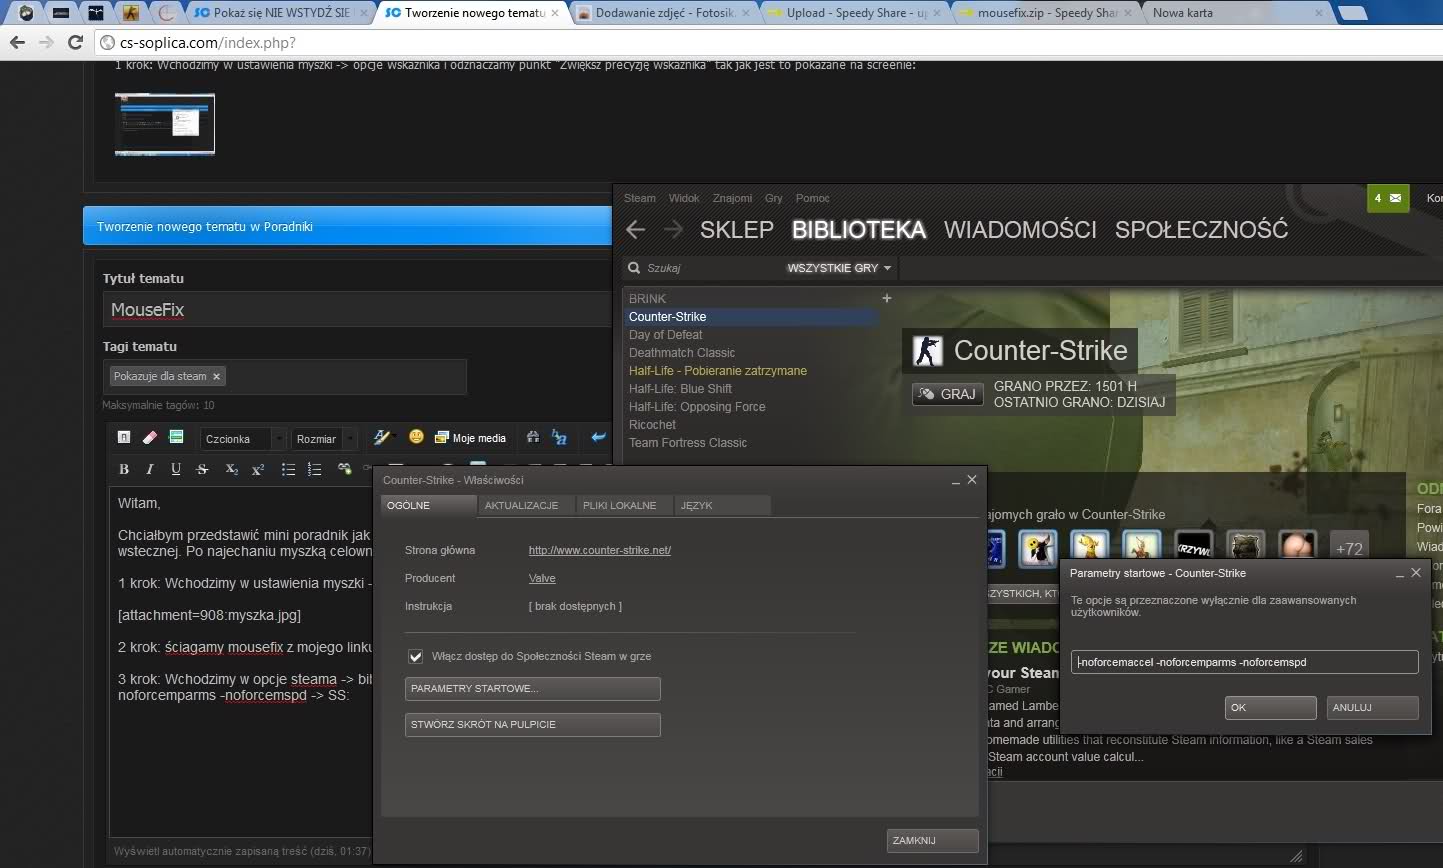Click the Steam library Szukaj search field
This screenshot has height=868, width=1443.
point(702,268)
